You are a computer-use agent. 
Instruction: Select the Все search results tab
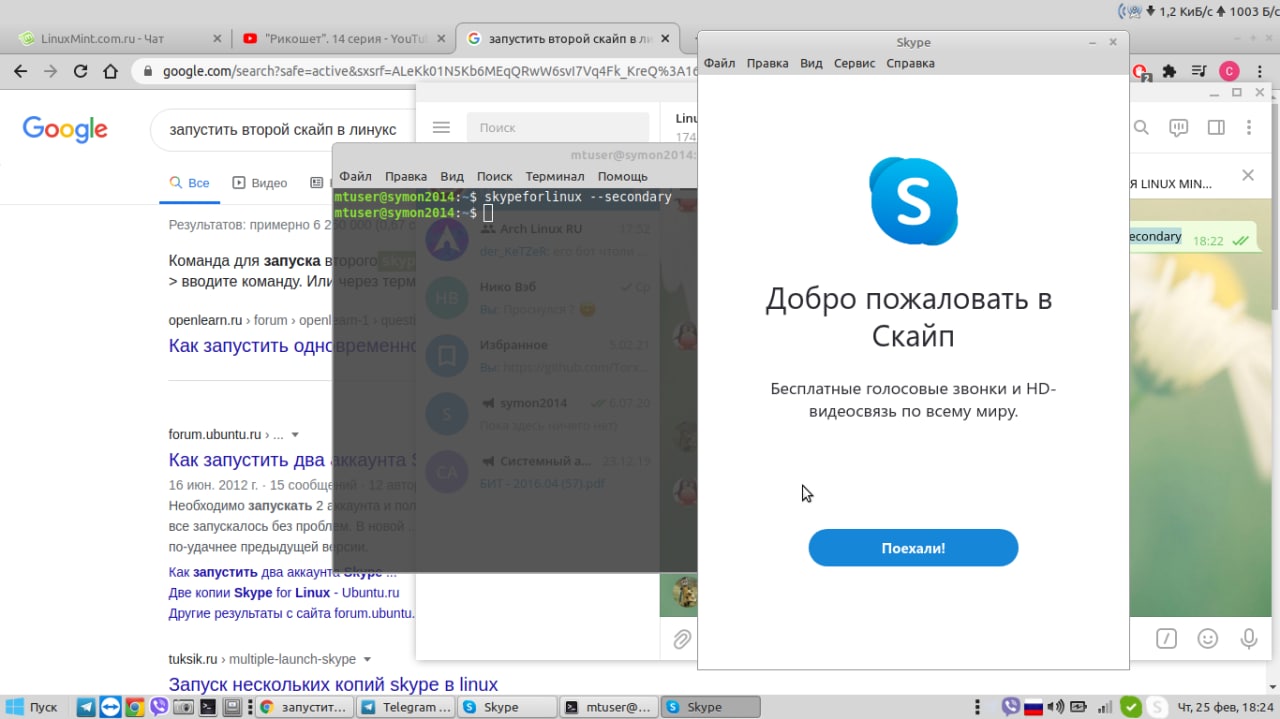[x=189, y=183]
